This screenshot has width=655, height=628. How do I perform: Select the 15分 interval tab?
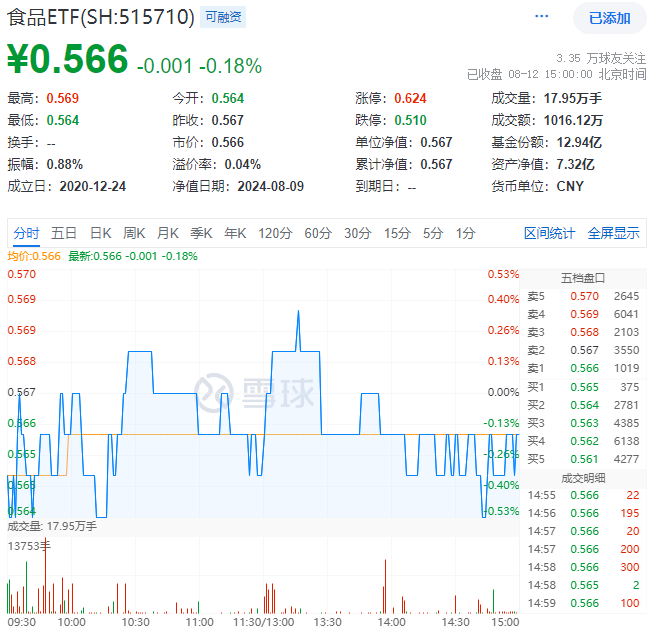point(397,233)
